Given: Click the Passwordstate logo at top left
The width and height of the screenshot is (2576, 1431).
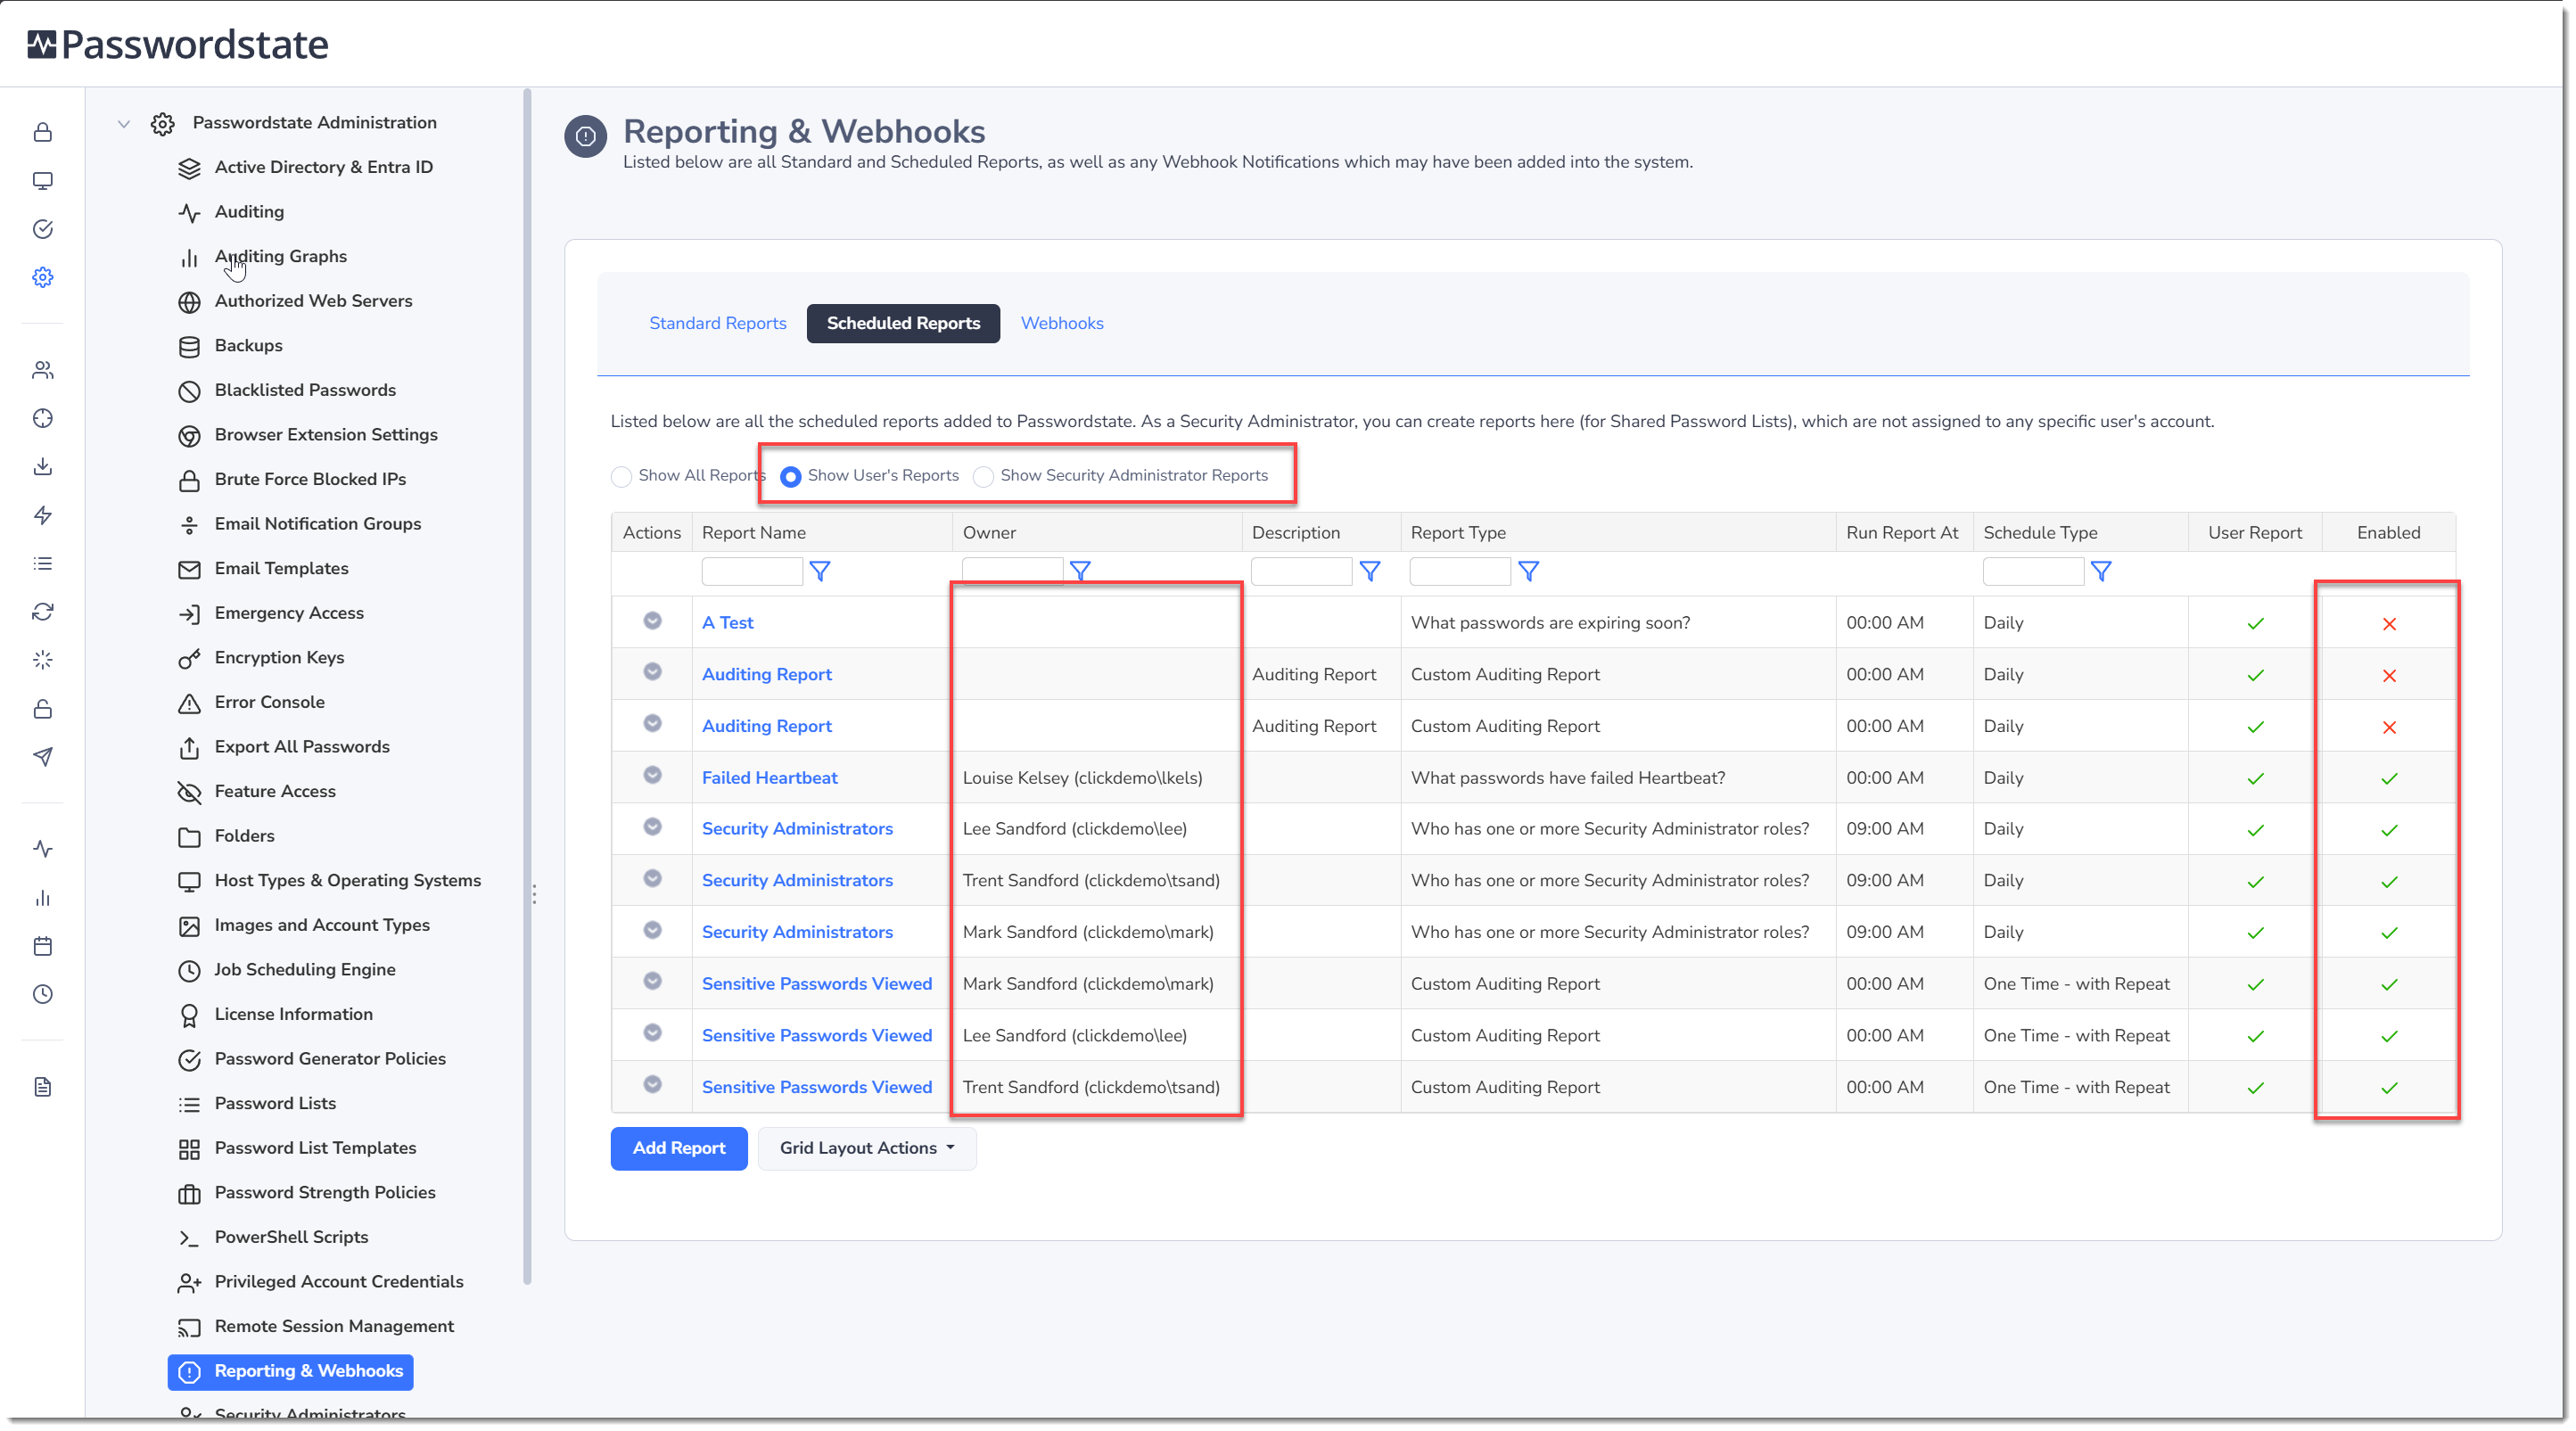Looking at the screenshot, I should click(177, 44).
